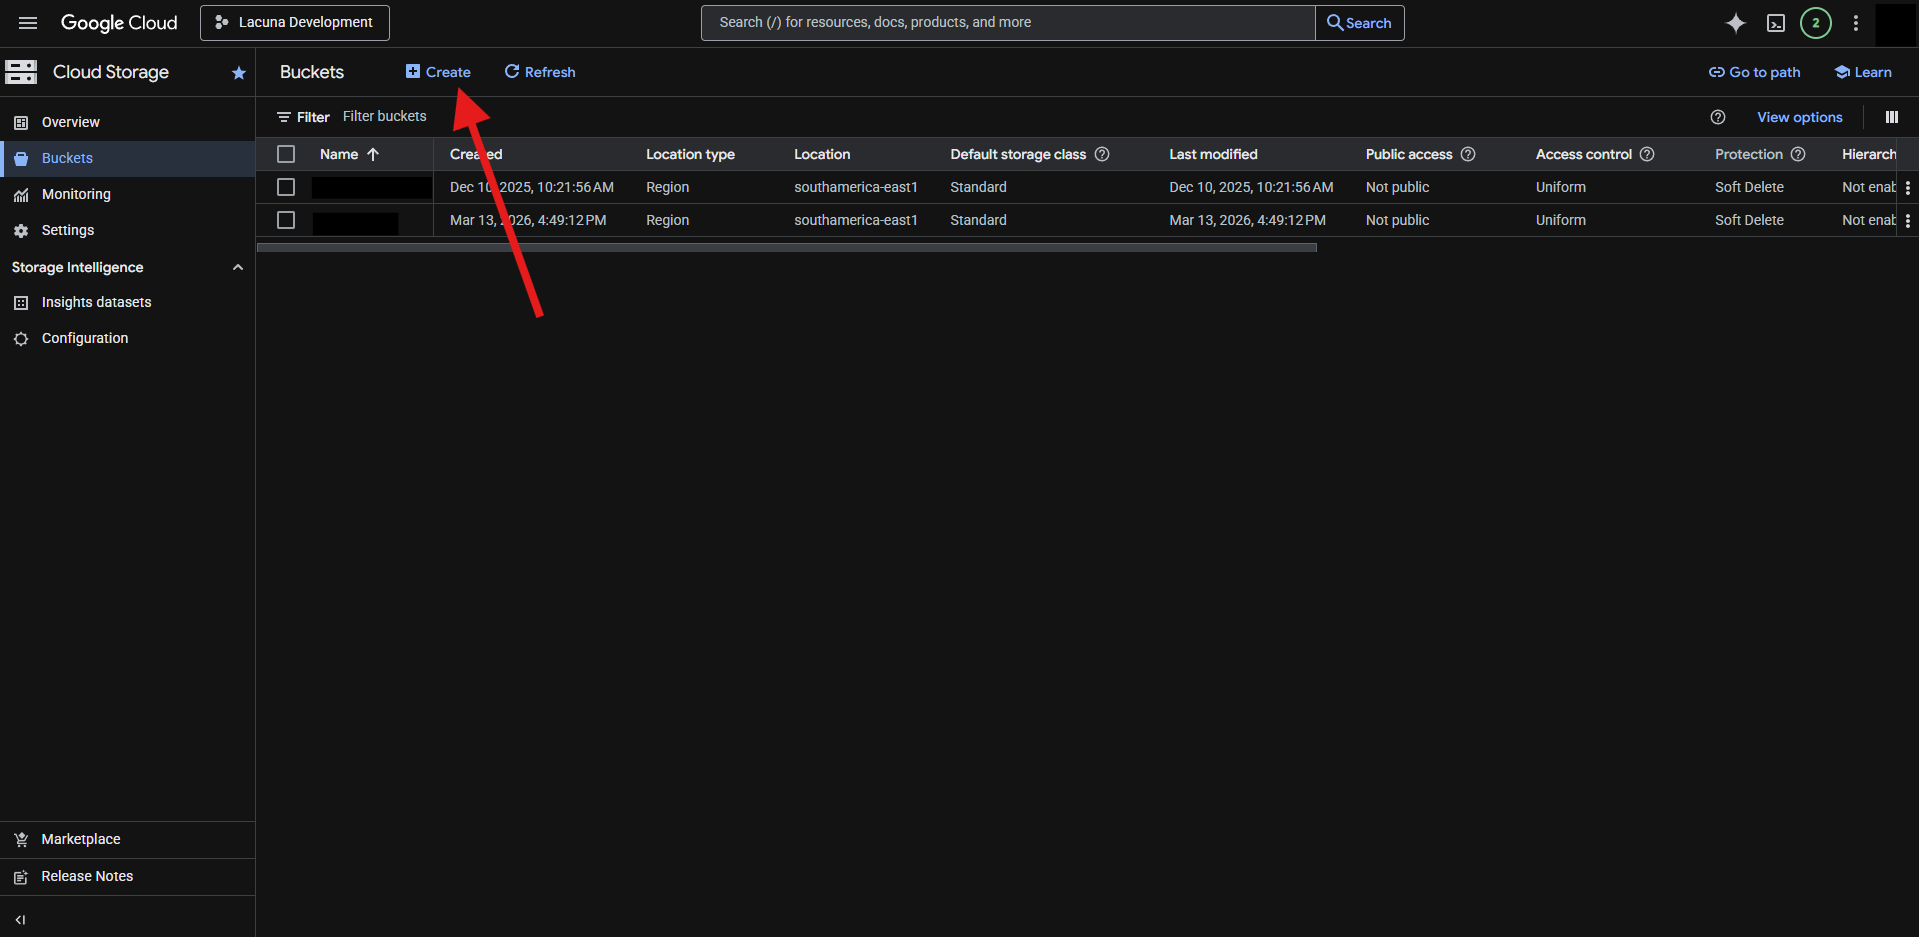Open the View options link

coord(1799,117)
